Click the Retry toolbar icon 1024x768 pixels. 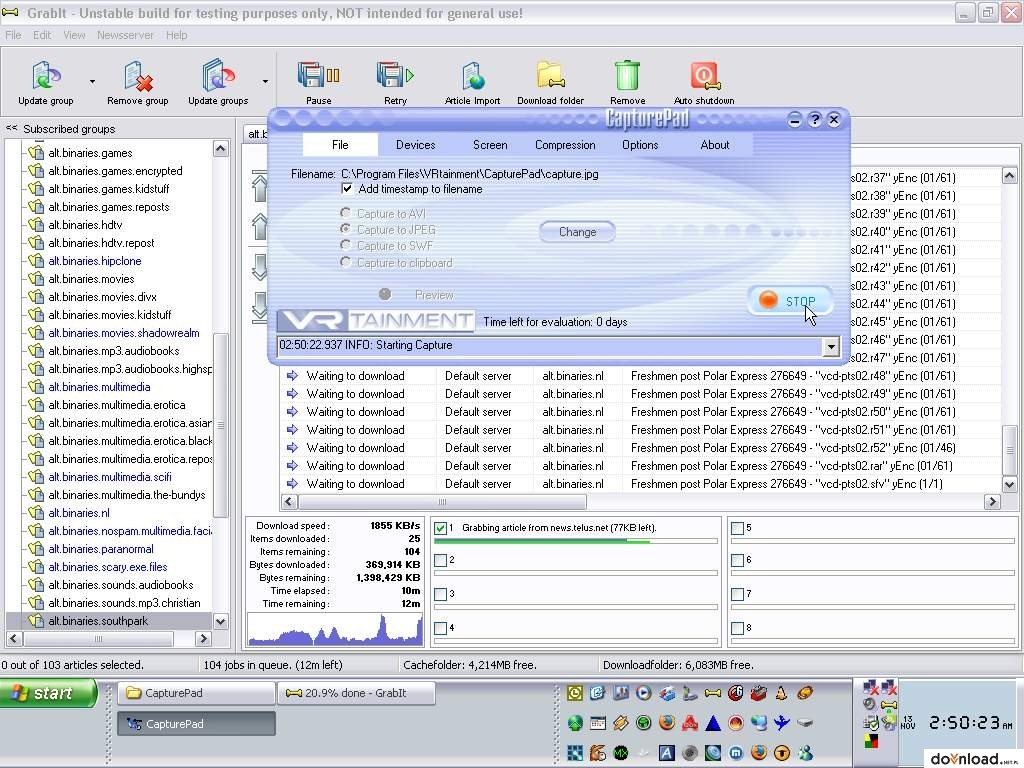(x=395, y=76)
